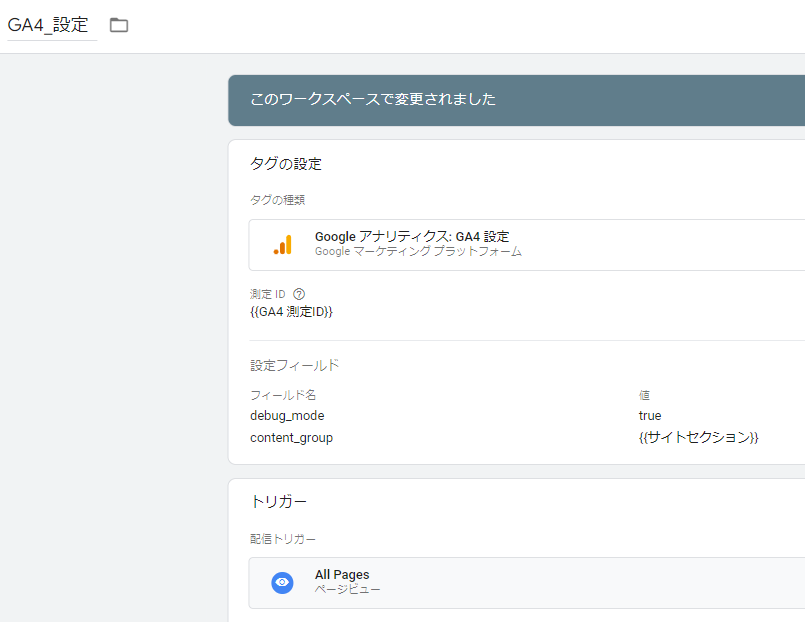Click the Google マーケティング プラットフォーム subtitle
805x622 pixels.
coord(418,251)
